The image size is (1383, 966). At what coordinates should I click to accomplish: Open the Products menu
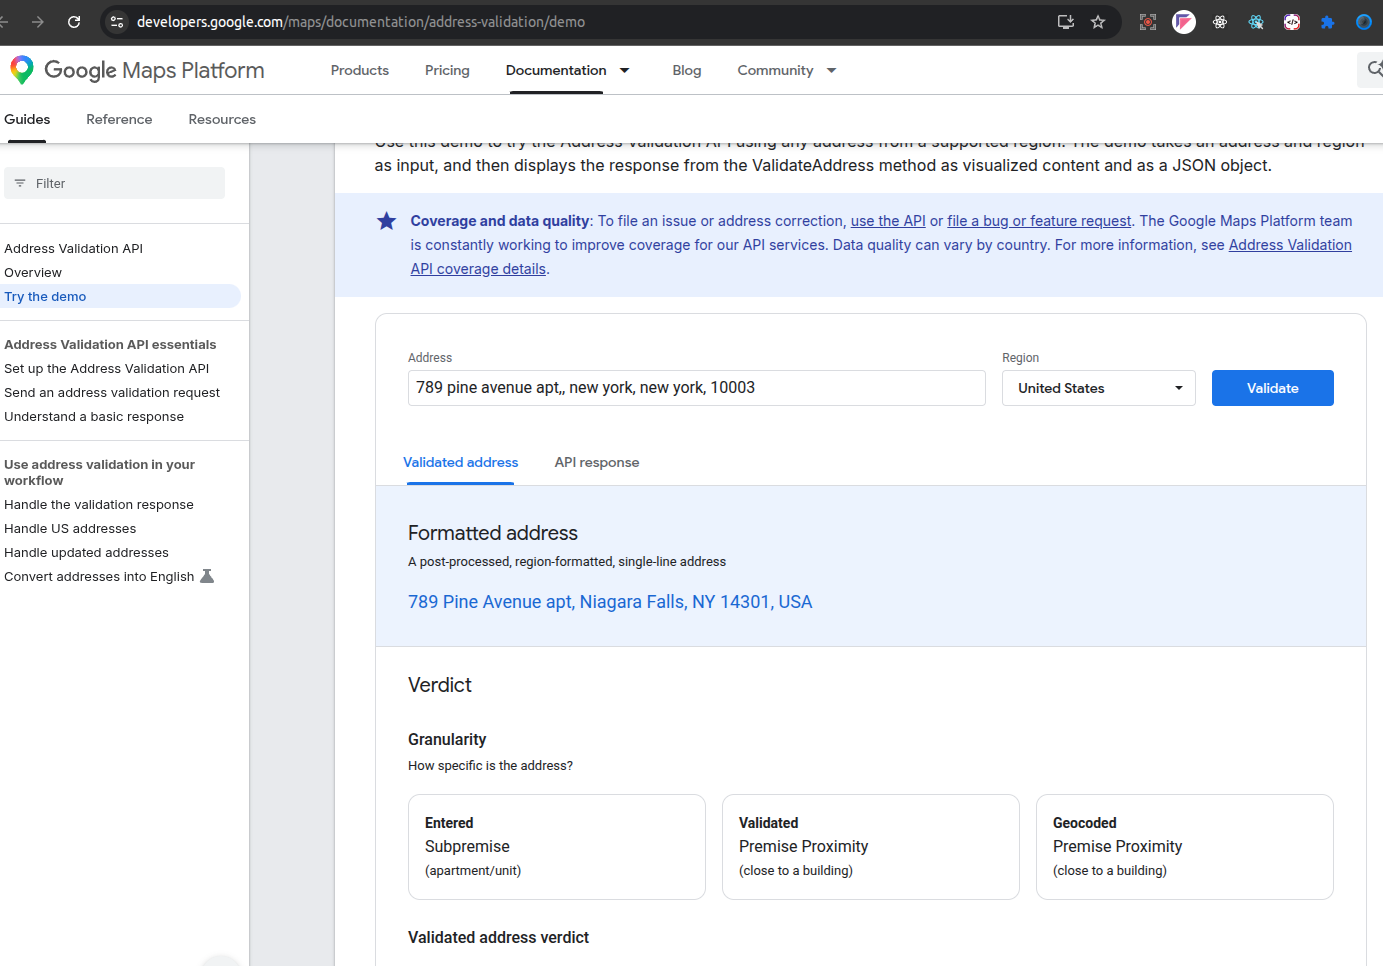(360, 70)
